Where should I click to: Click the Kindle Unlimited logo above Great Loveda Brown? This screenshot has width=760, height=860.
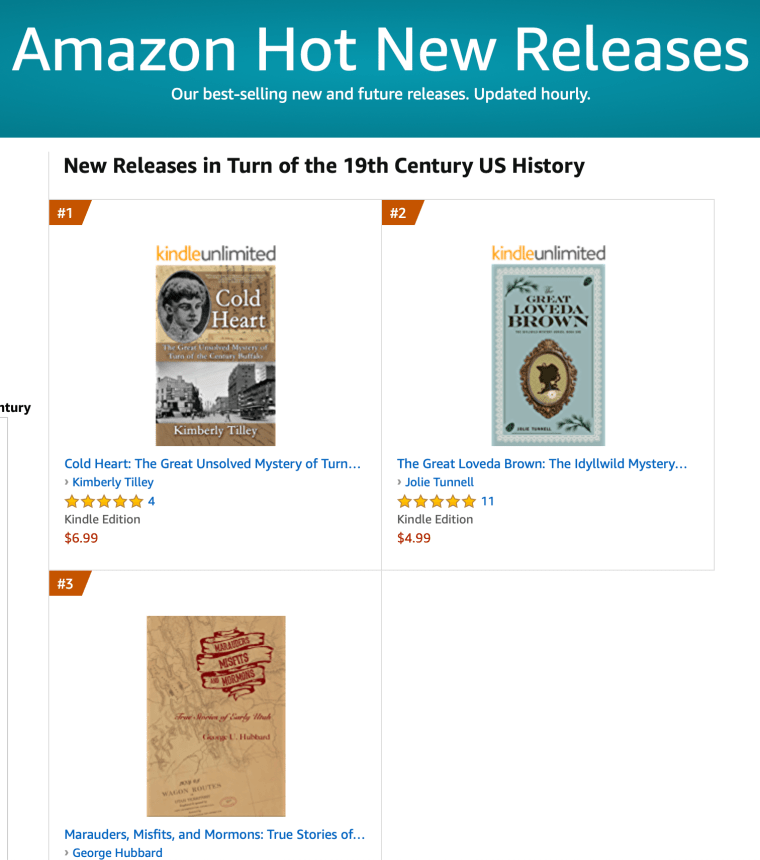(548, 254)
